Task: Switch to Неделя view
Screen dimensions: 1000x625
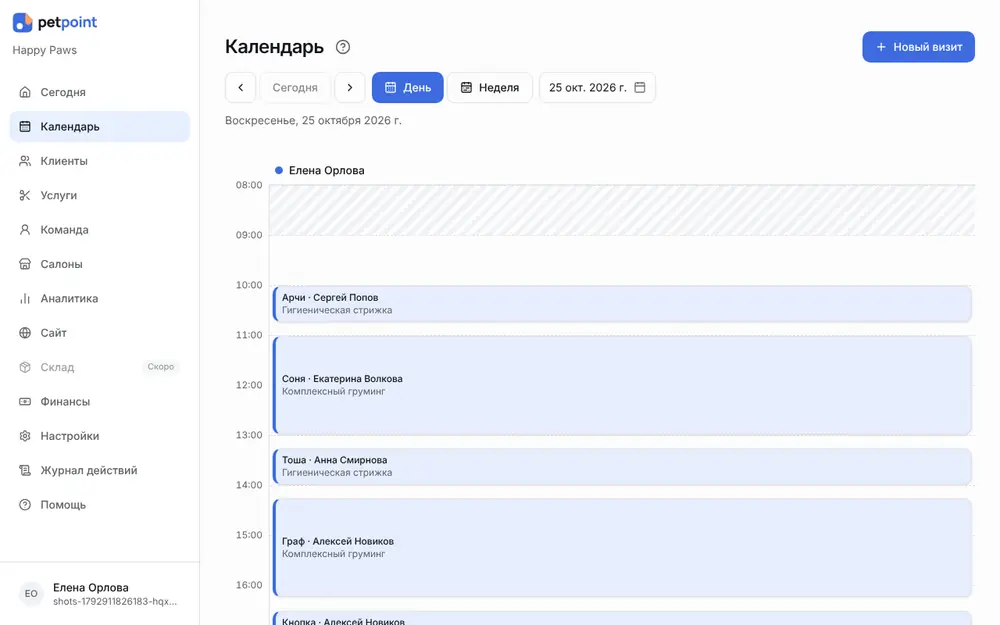Action: 490,87
